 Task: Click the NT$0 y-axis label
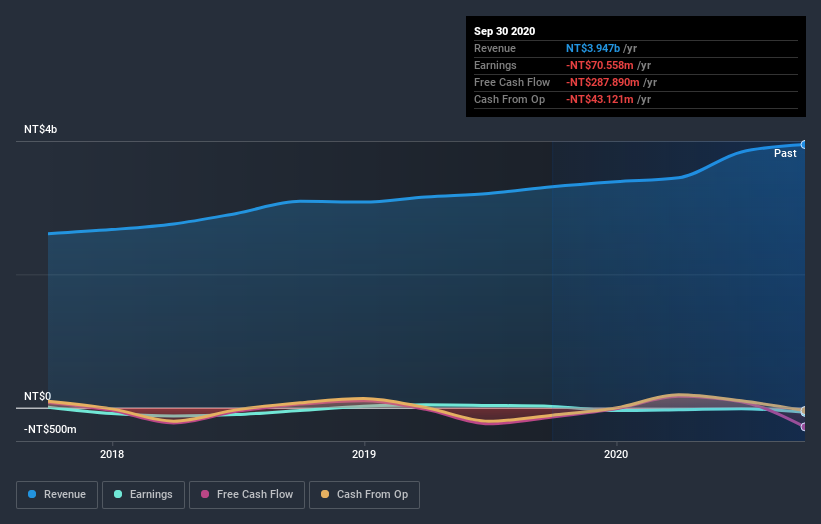(x=38, y=396)
